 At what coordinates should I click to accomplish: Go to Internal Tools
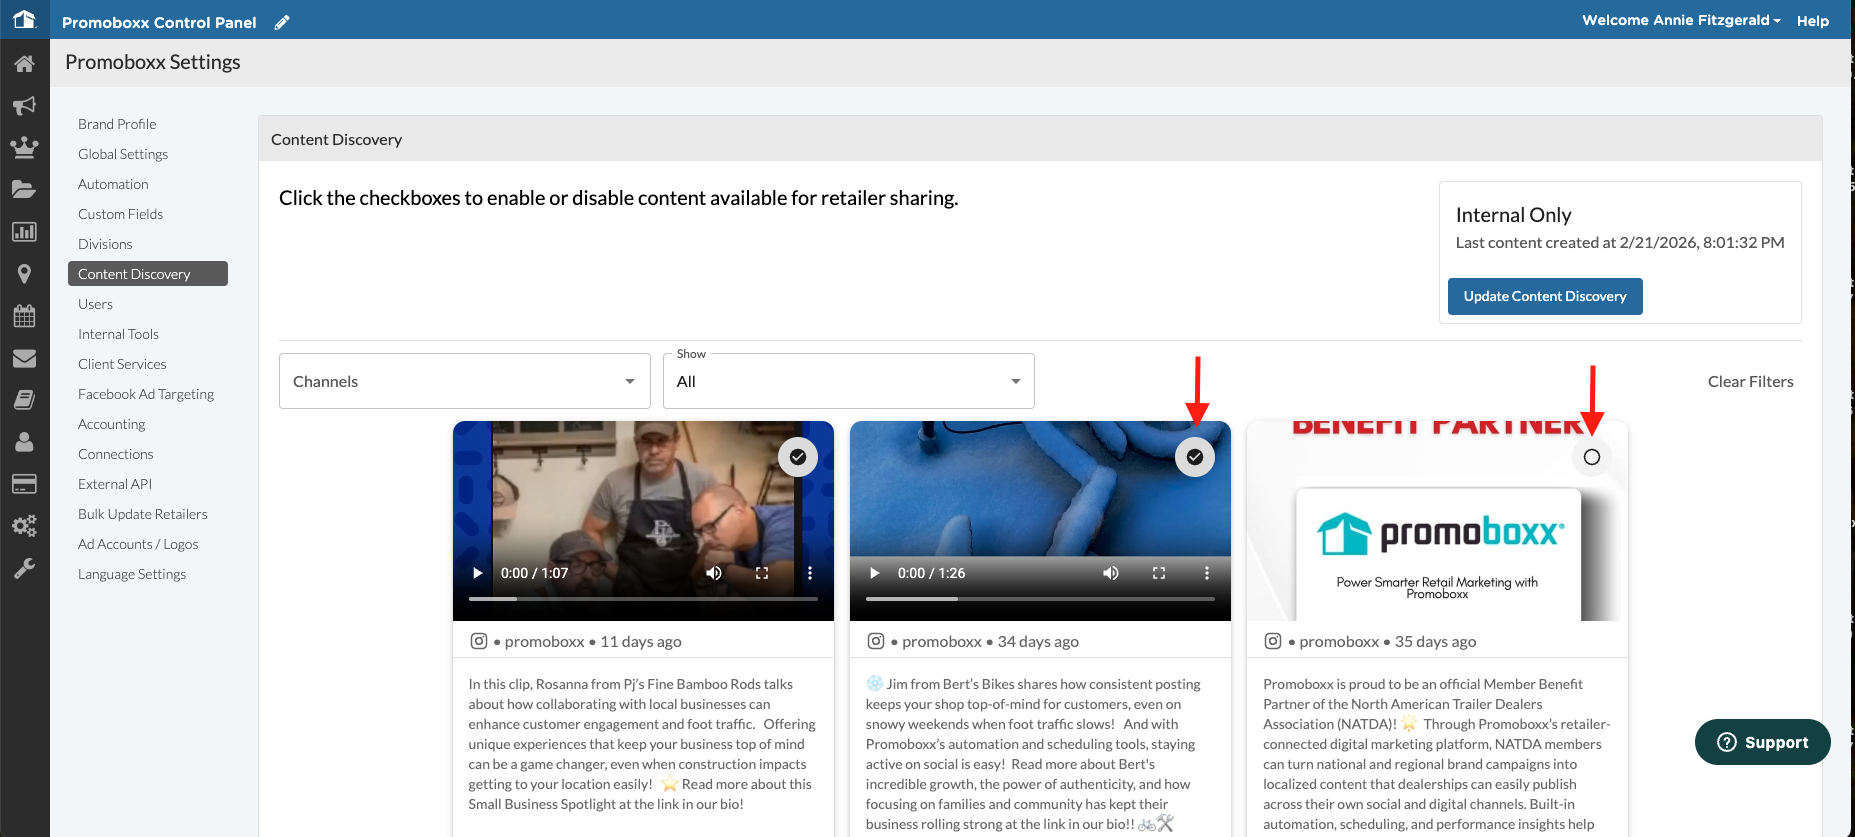[x=118, y=334]
